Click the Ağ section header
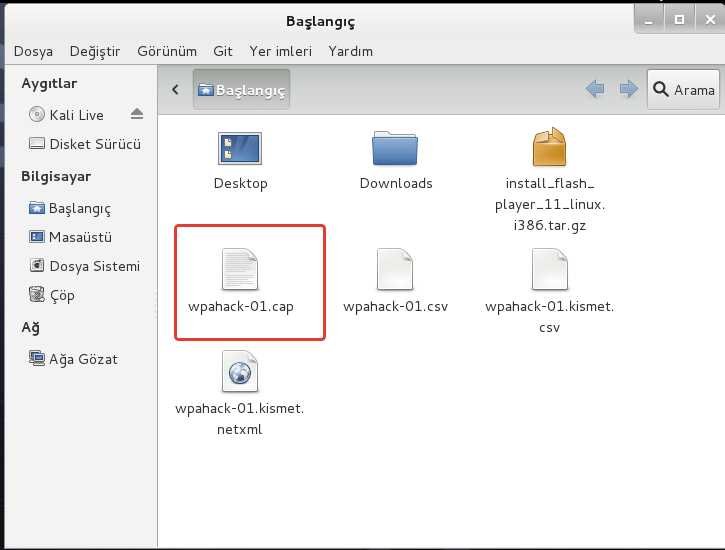Viewport: 725px width, 550px height. click(x=31, y=328)
